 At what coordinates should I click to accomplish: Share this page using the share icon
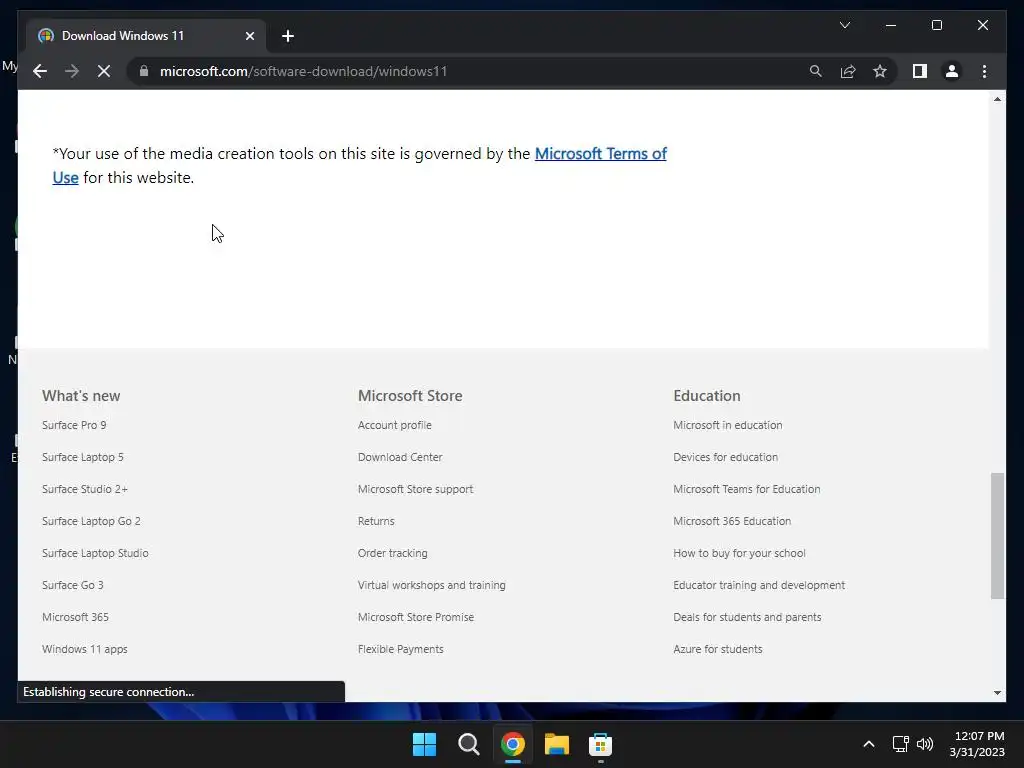point(848,71)
